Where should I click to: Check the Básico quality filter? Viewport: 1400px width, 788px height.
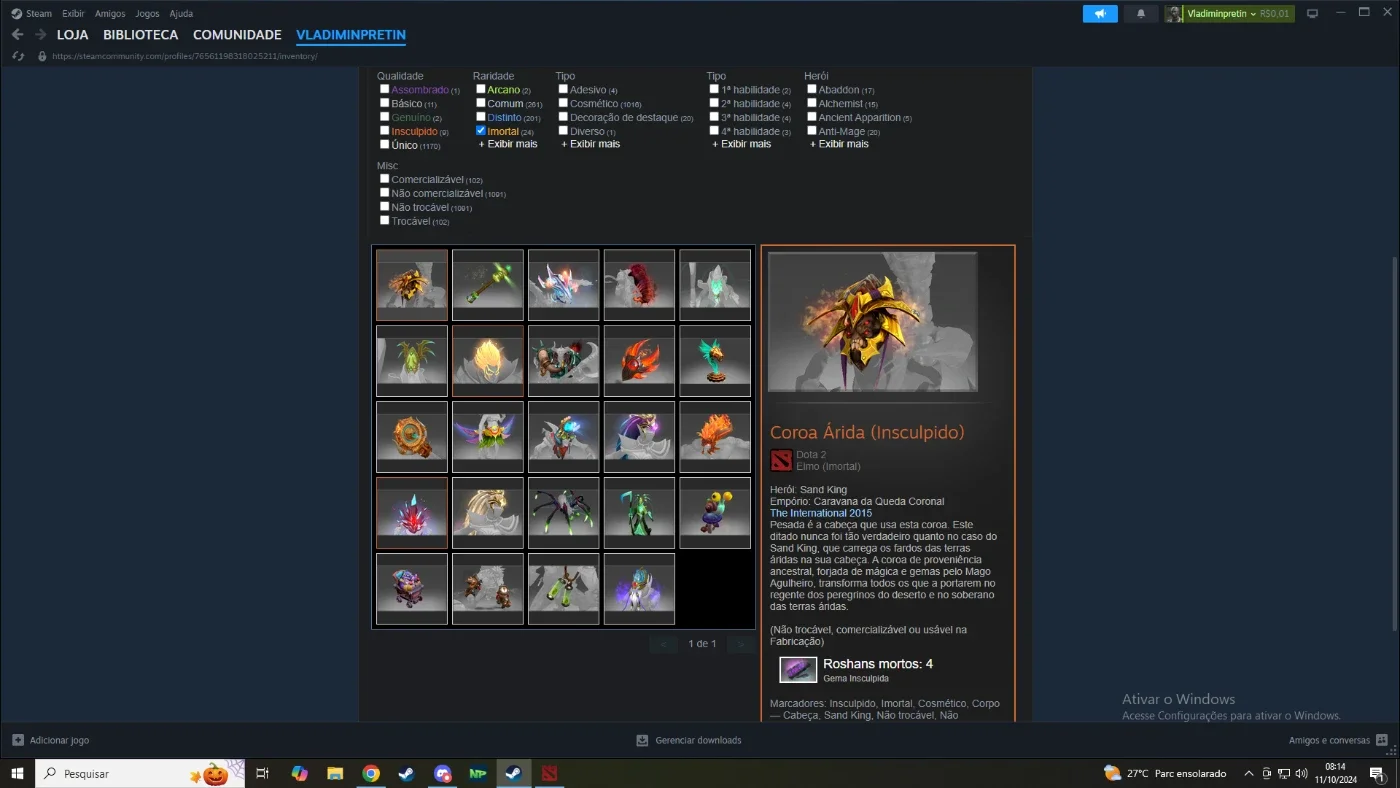384,103
